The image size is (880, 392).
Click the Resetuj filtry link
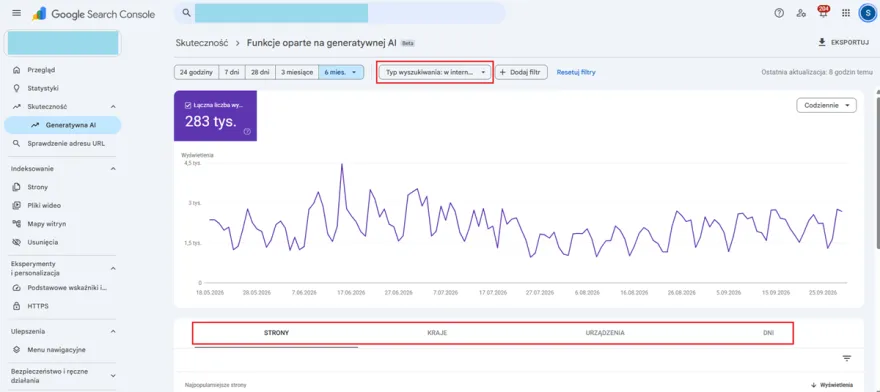point(576,72)
